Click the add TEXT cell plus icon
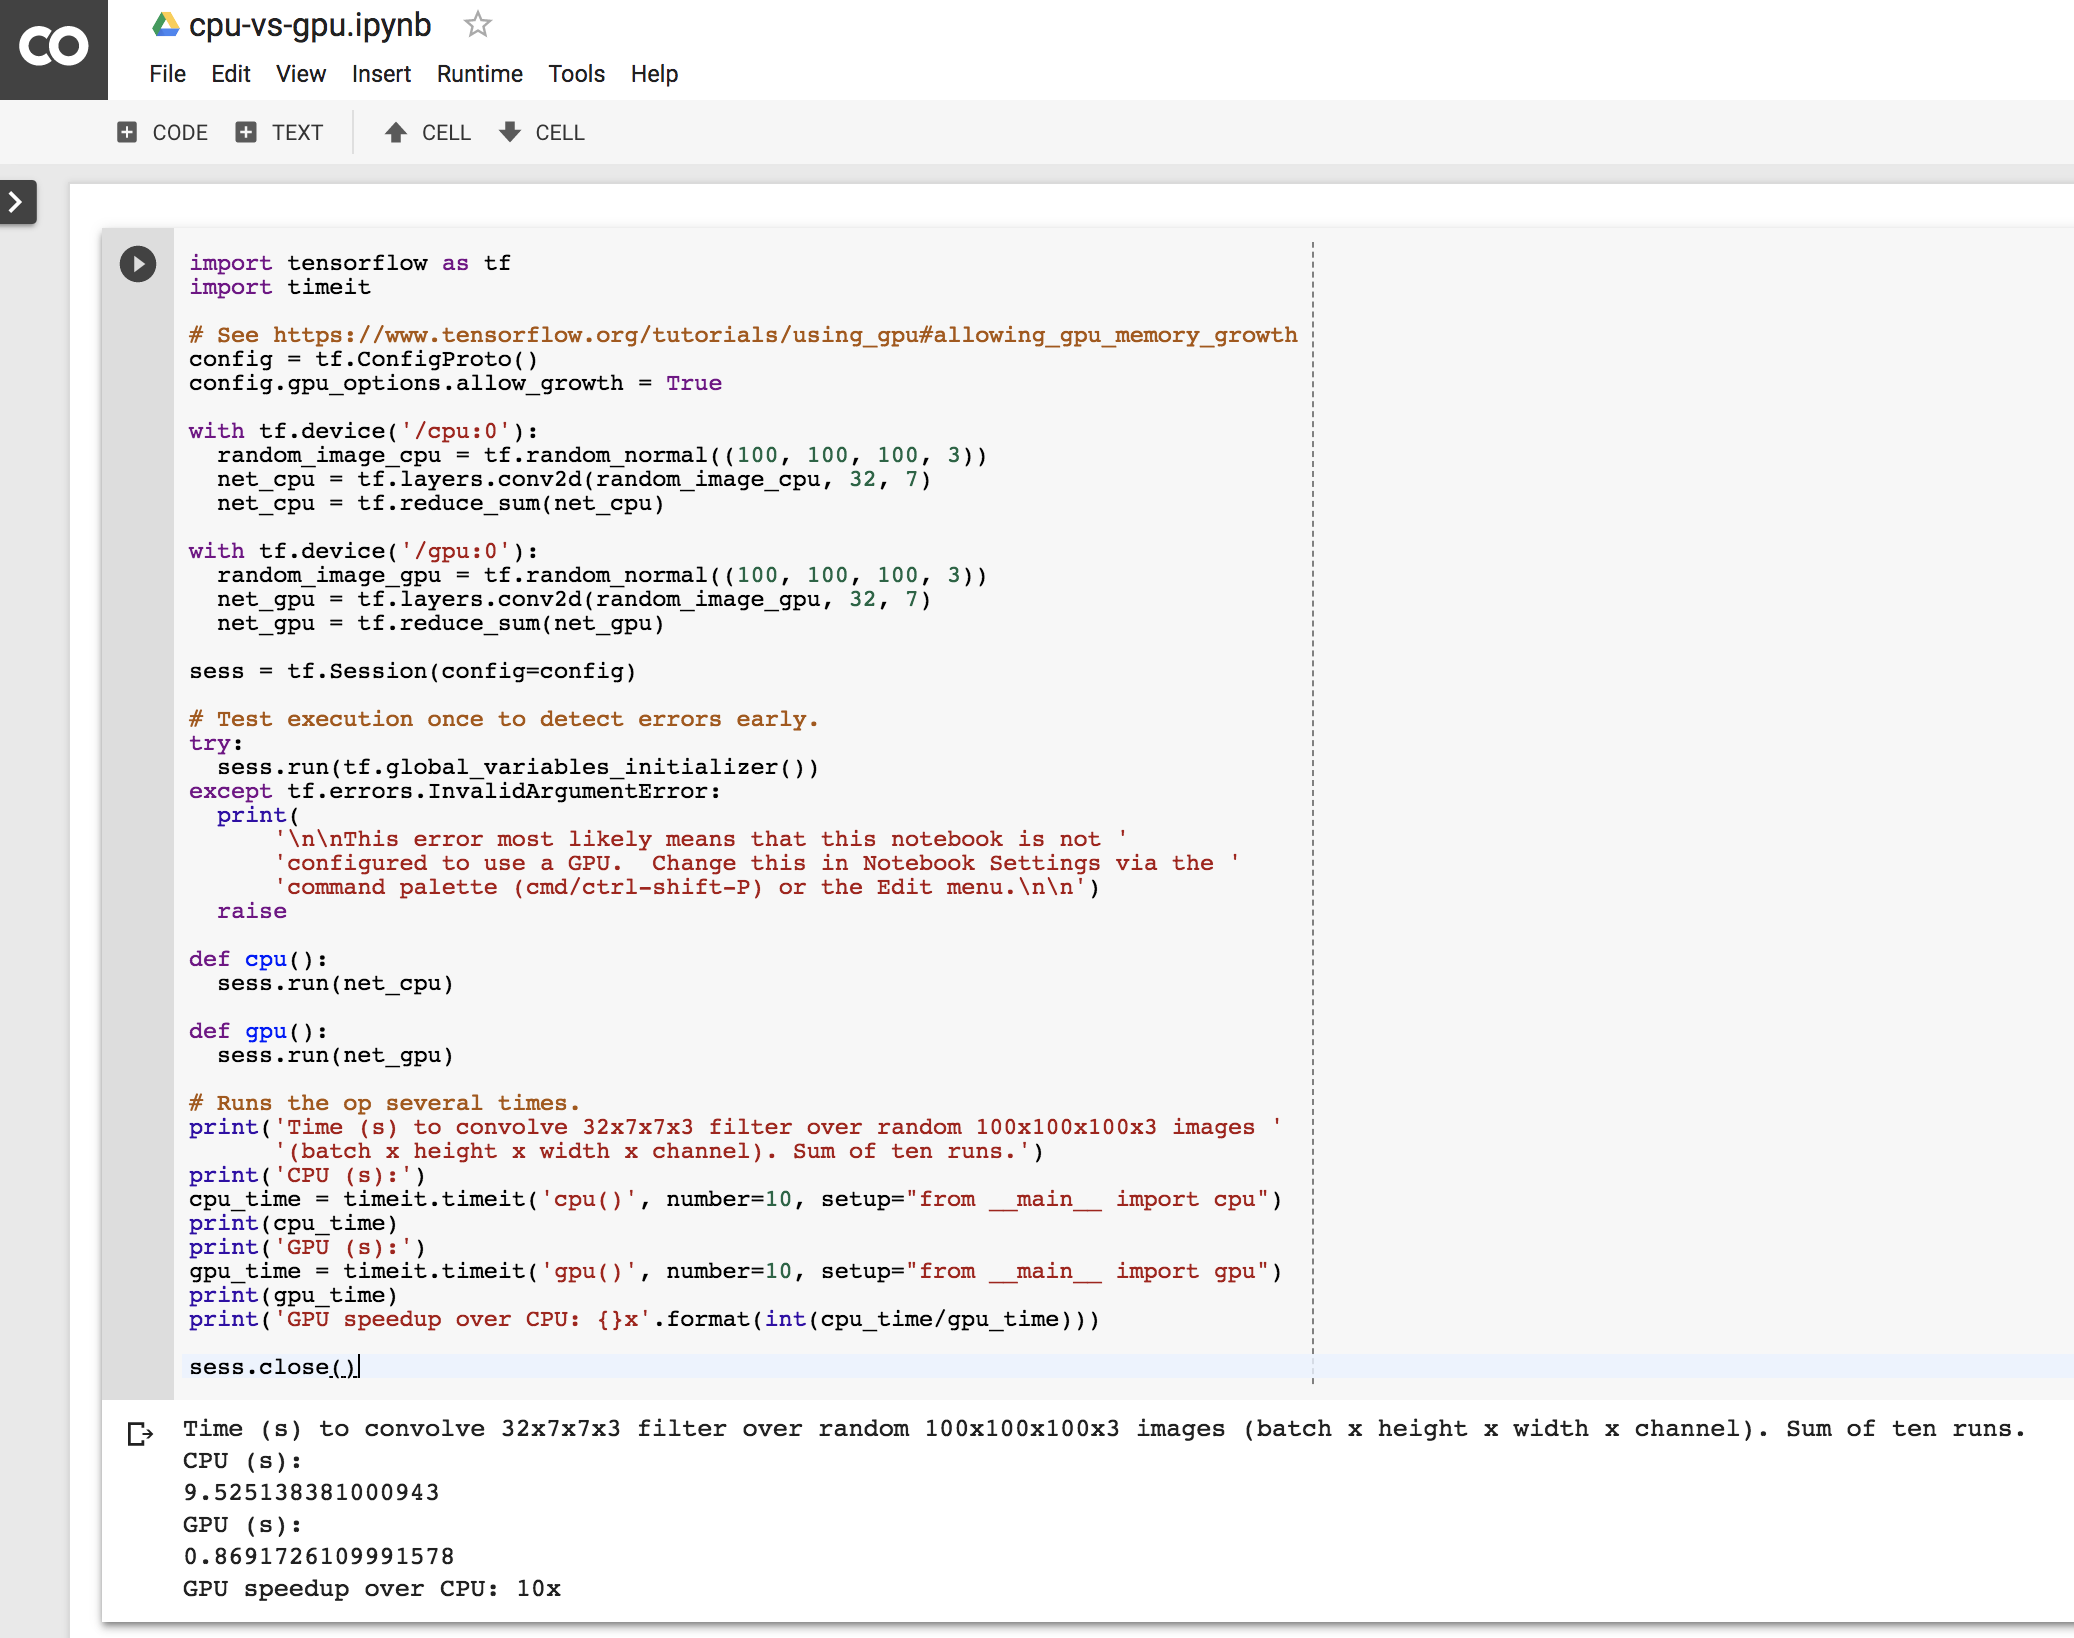The height and width of the screenshot is (1638, 2074). tap(246, 132)
